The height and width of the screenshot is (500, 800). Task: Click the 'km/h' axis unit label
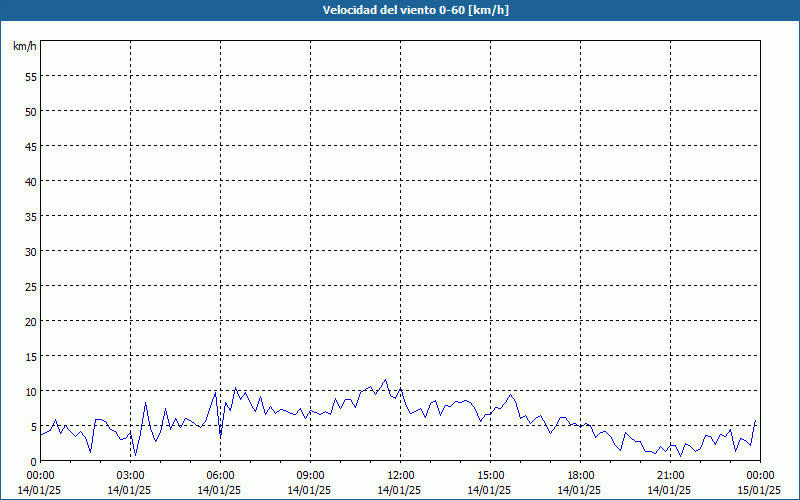tap(25, 46)
